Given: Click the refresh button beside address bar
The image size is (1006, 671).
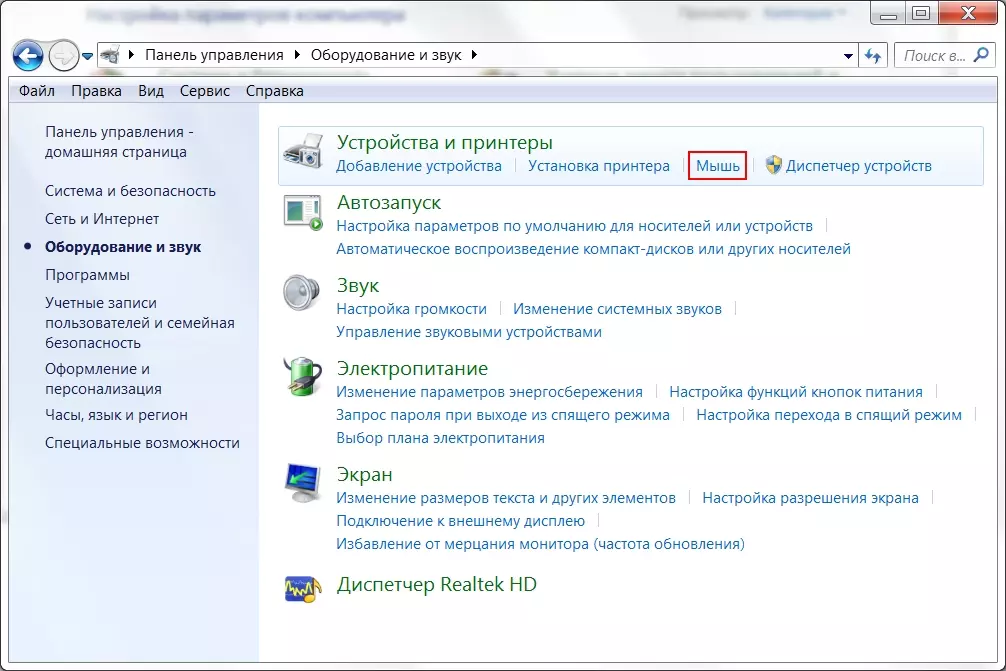Looking at the screenshot, I should [874, 56].
